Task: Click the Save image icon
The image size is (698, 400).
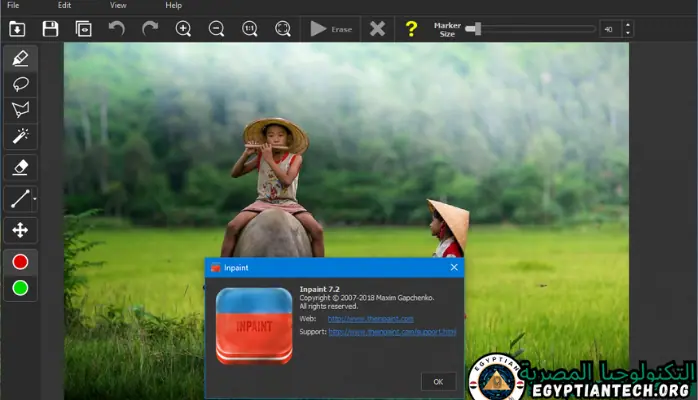Action: [x=51, y=29]
